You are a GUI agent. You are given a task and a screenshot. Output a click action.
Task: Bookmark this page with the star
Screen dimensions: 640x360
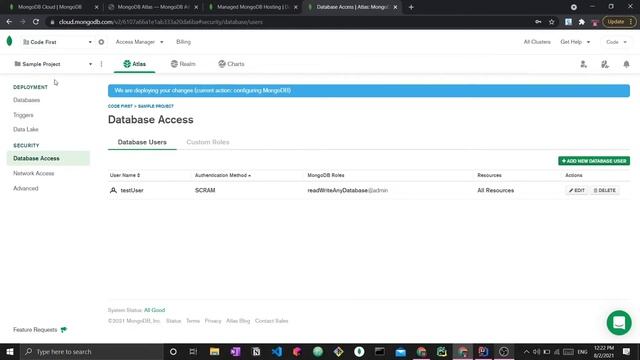(551, 22)
